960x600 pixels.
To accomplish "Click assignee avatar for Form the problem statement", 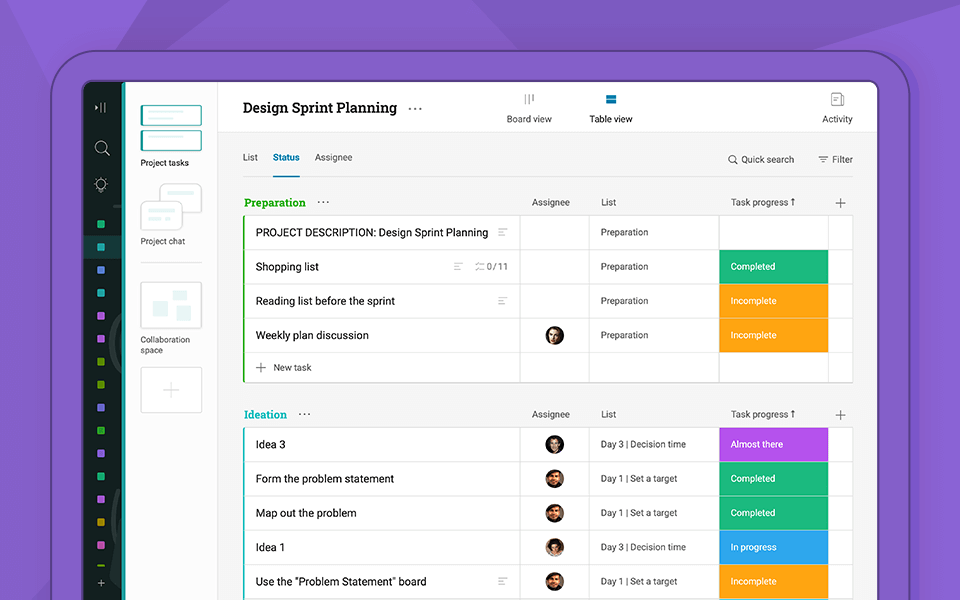I will (554, 479).
